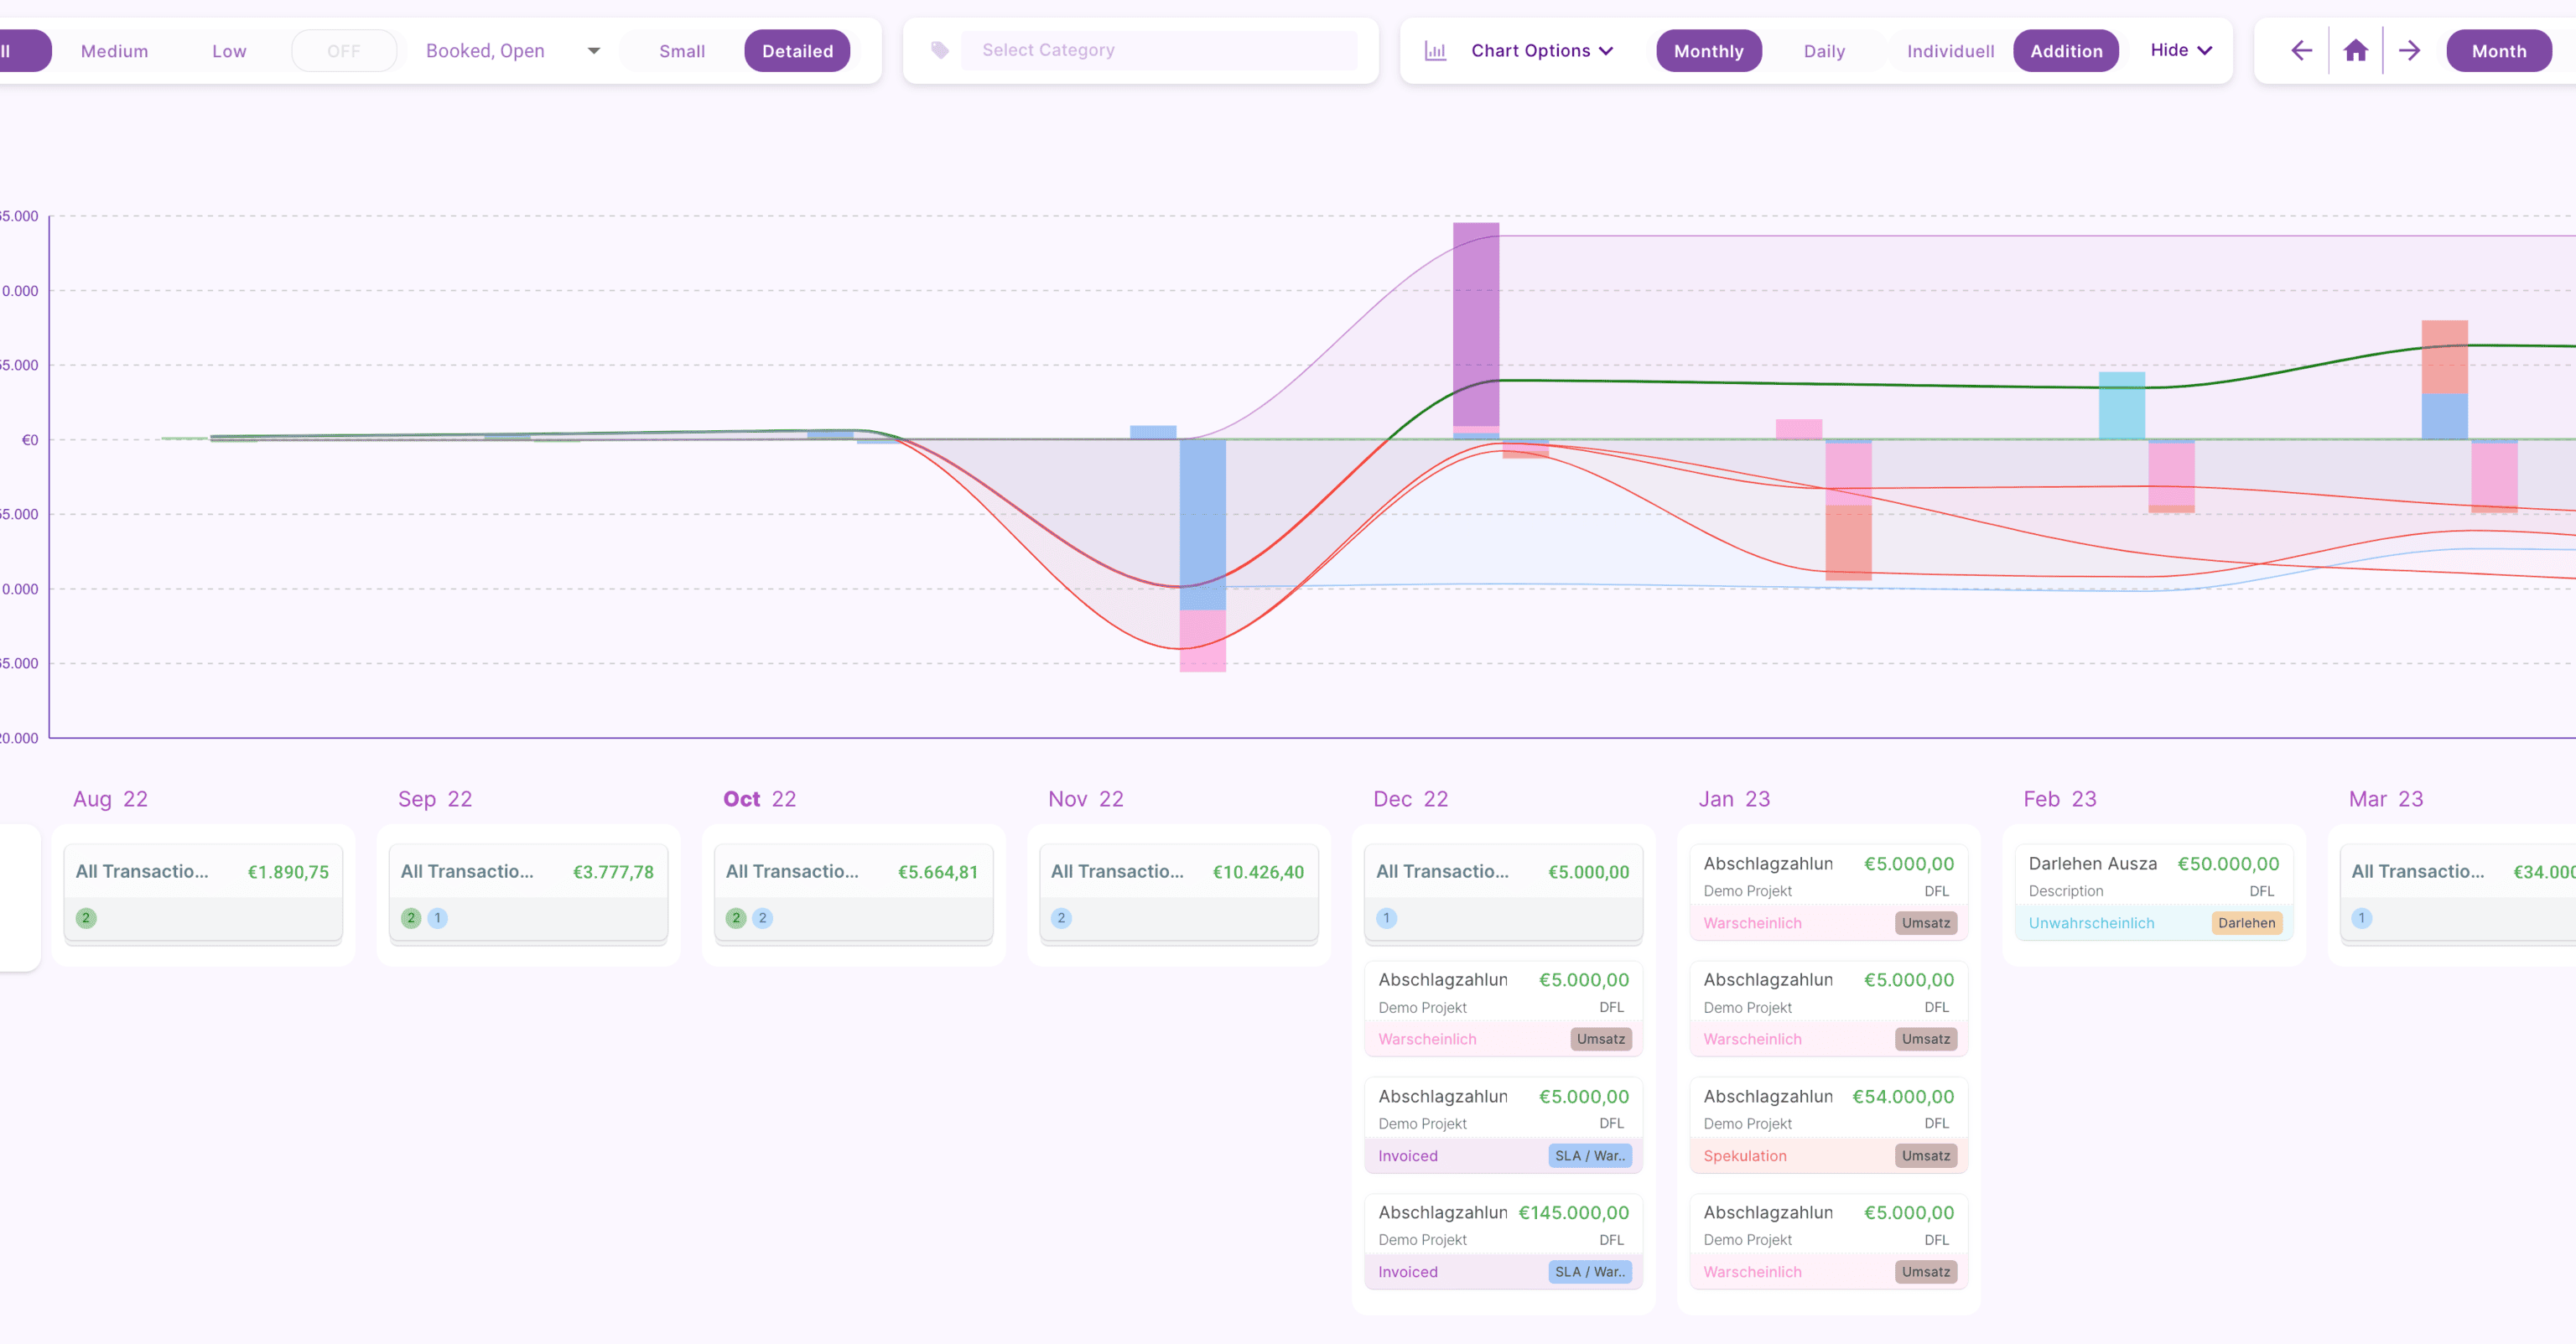Switch to Daily chart view
This screenshot has height=1344, width=2576.
(1823, 51)
